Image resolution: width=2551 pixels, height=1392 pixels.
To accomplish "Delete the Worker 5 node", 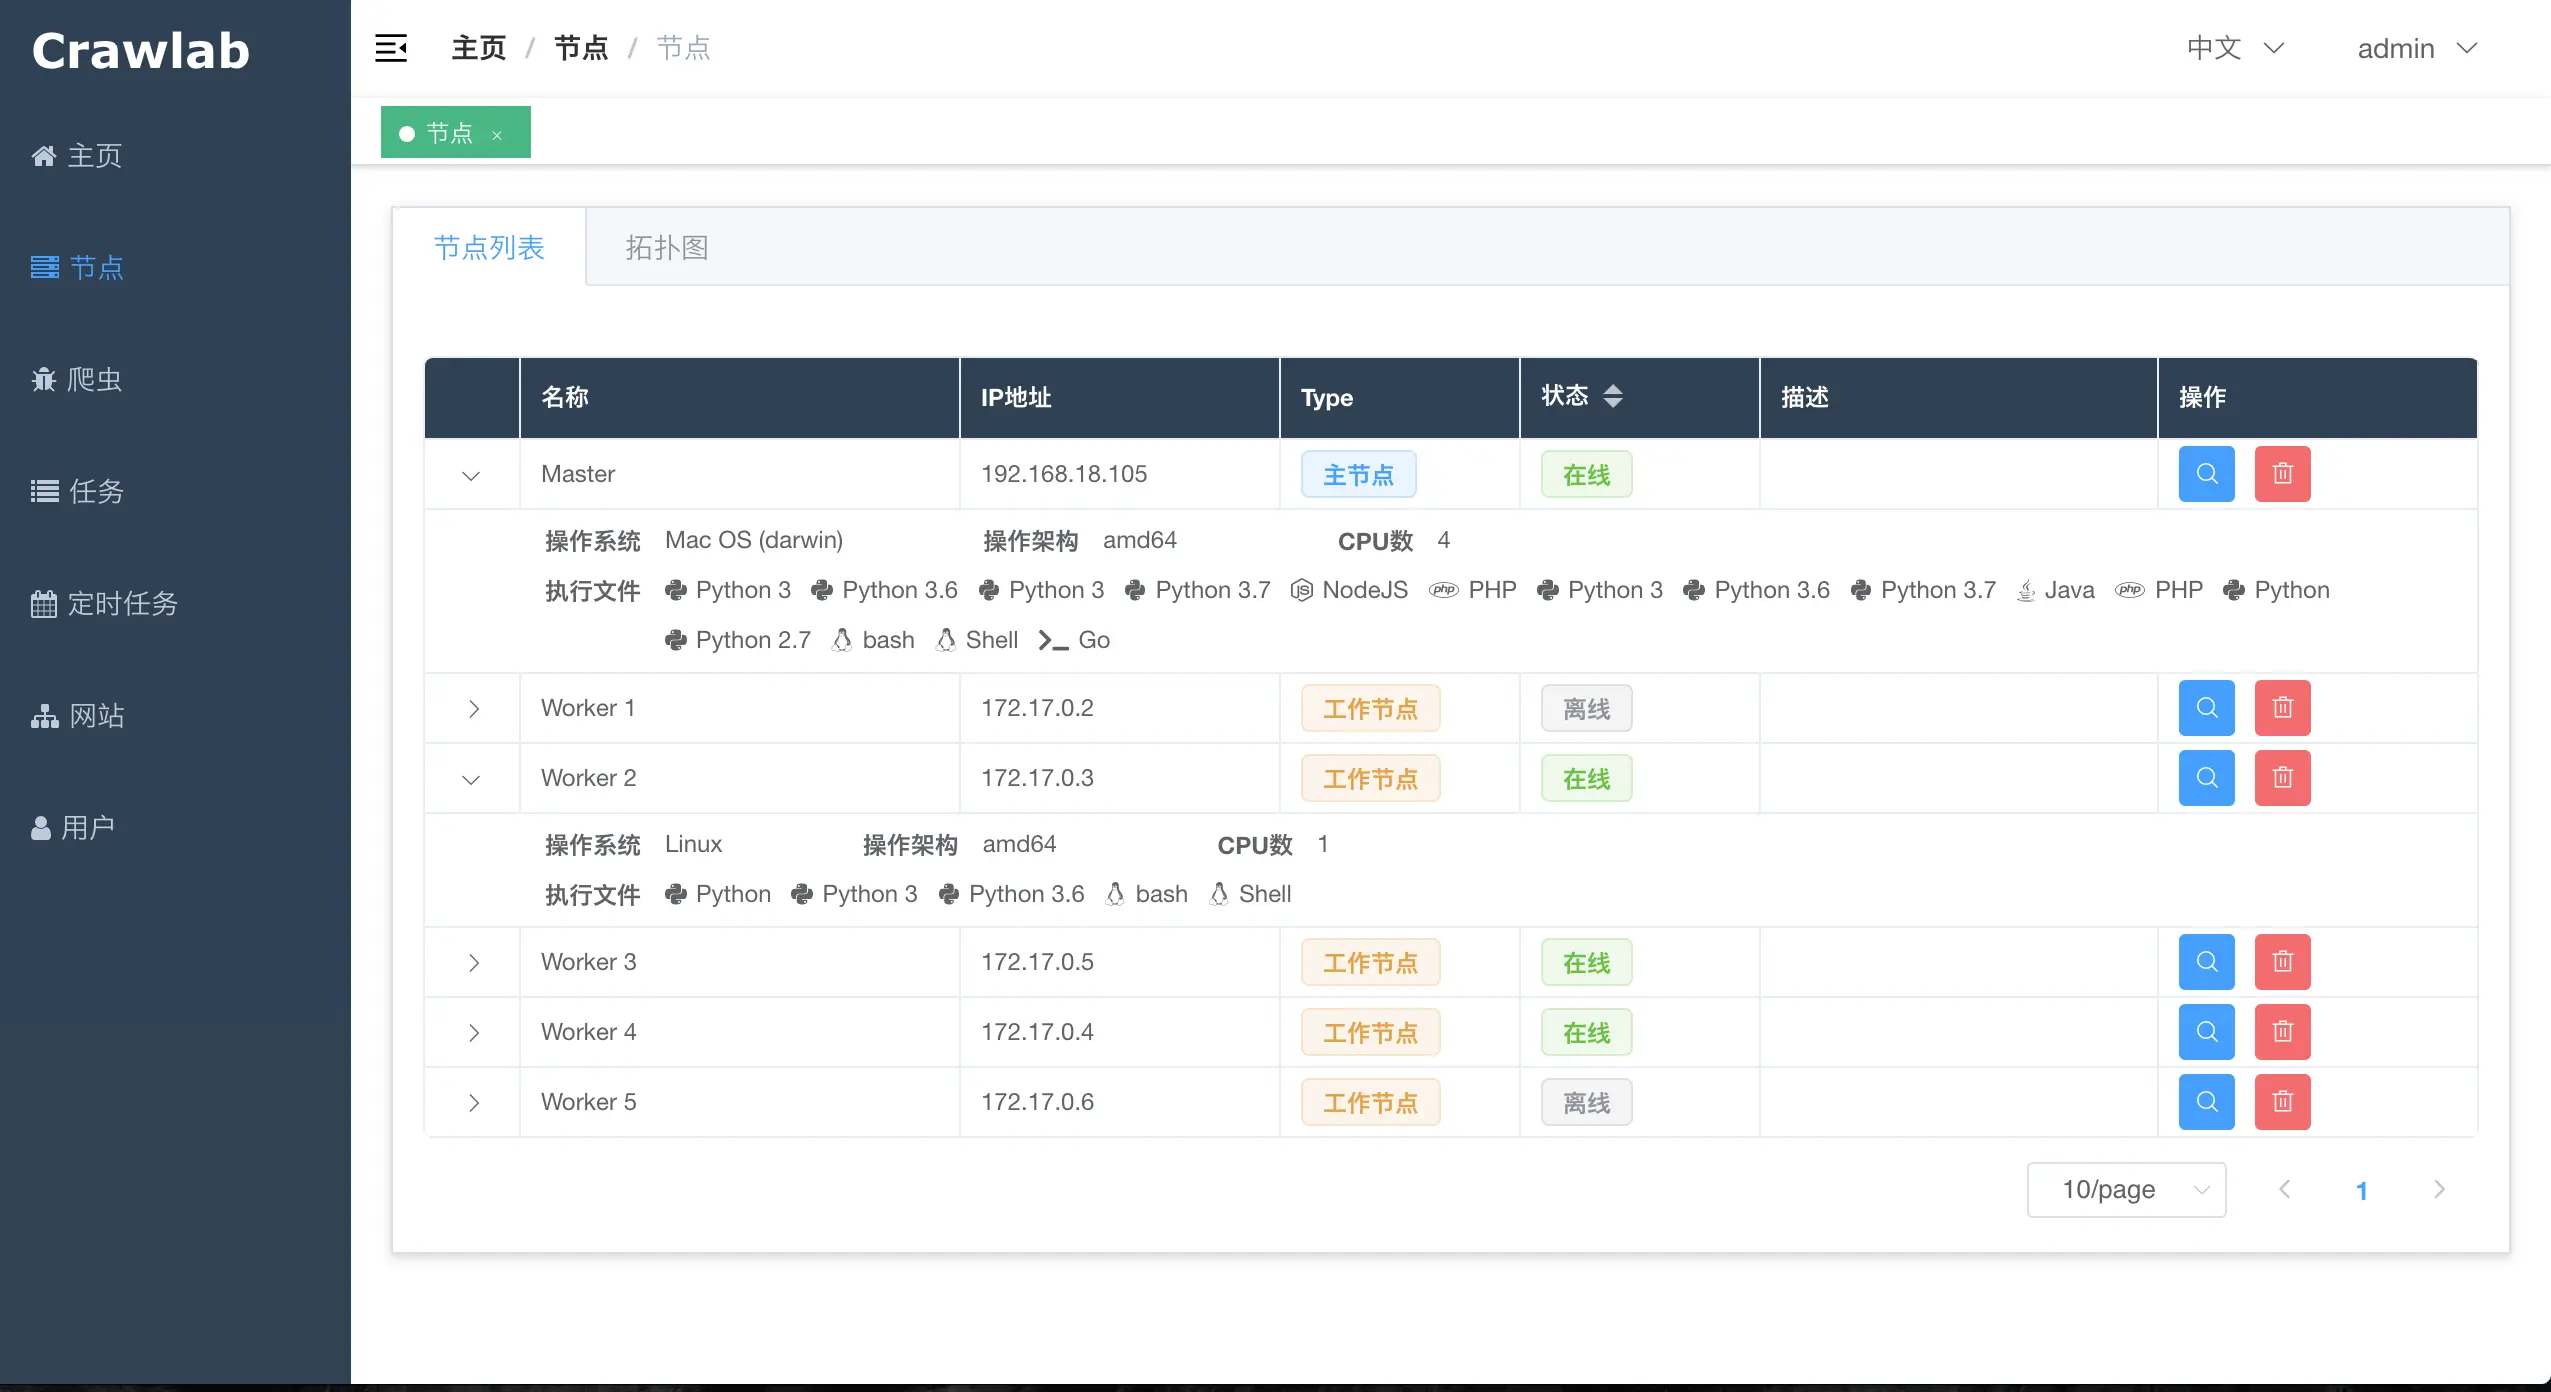I will click(x=2282, y=1102).
